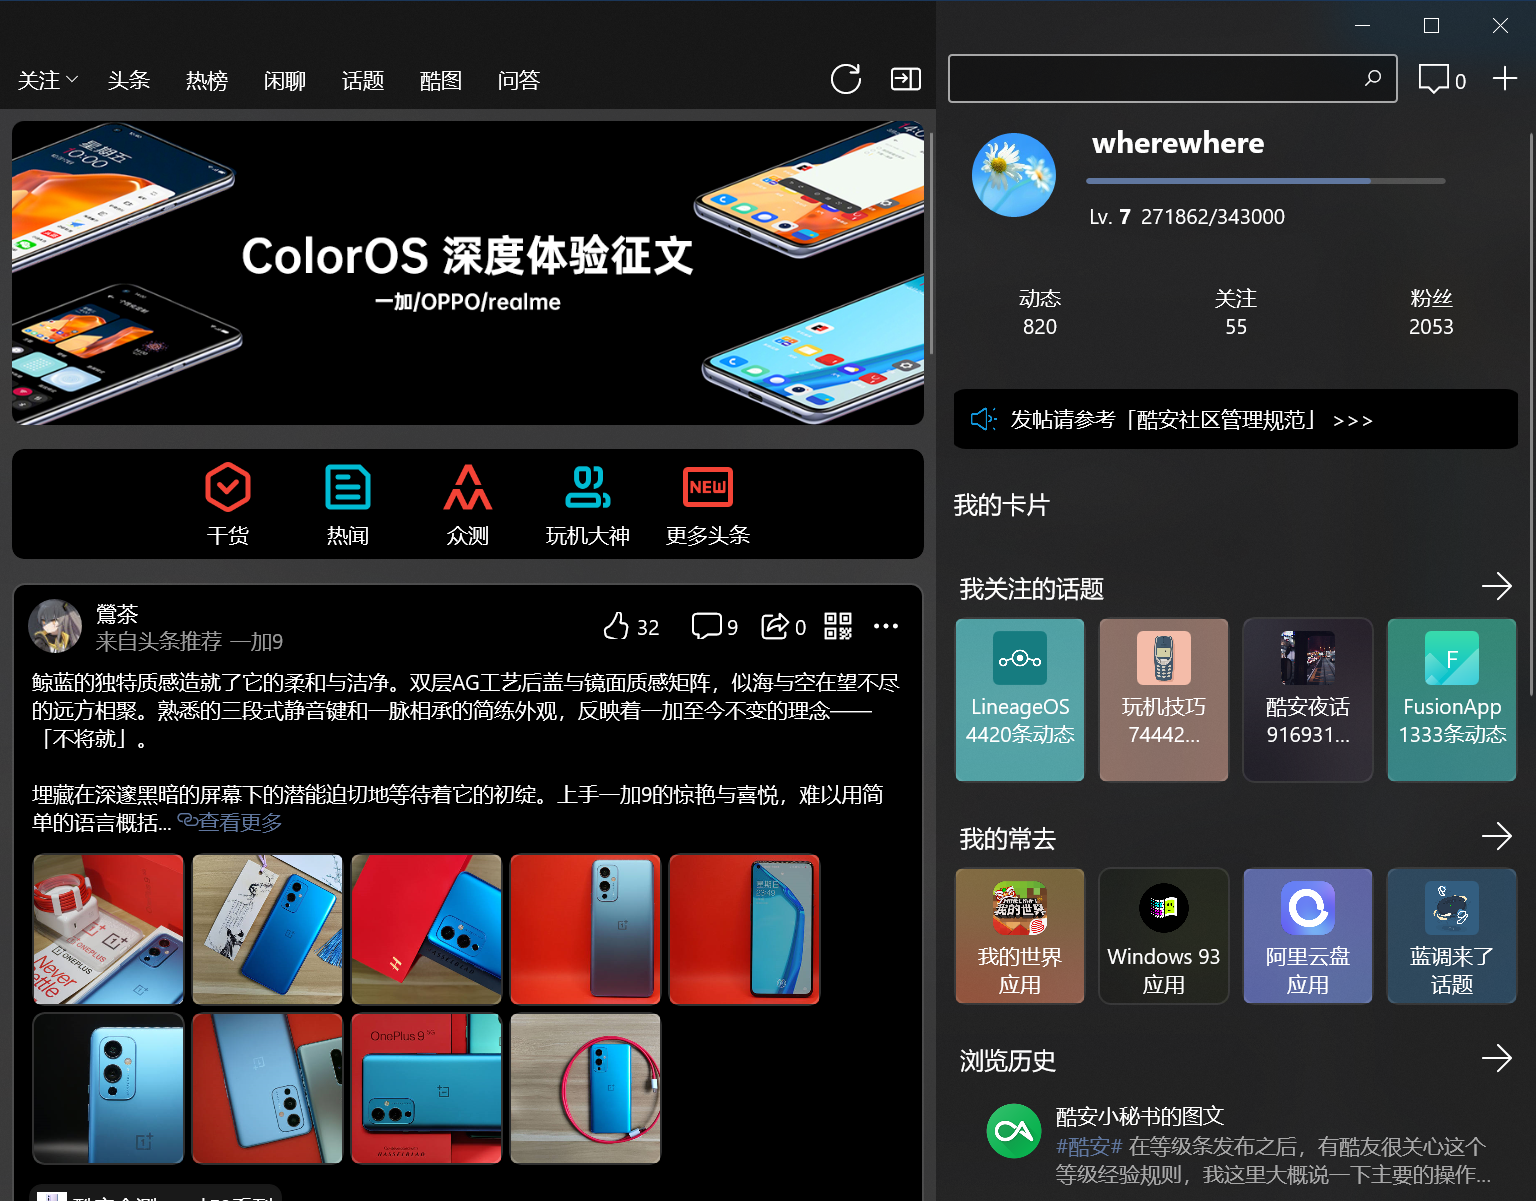
Task: Switch to the 热榜 tab
Action: [207, 80]
